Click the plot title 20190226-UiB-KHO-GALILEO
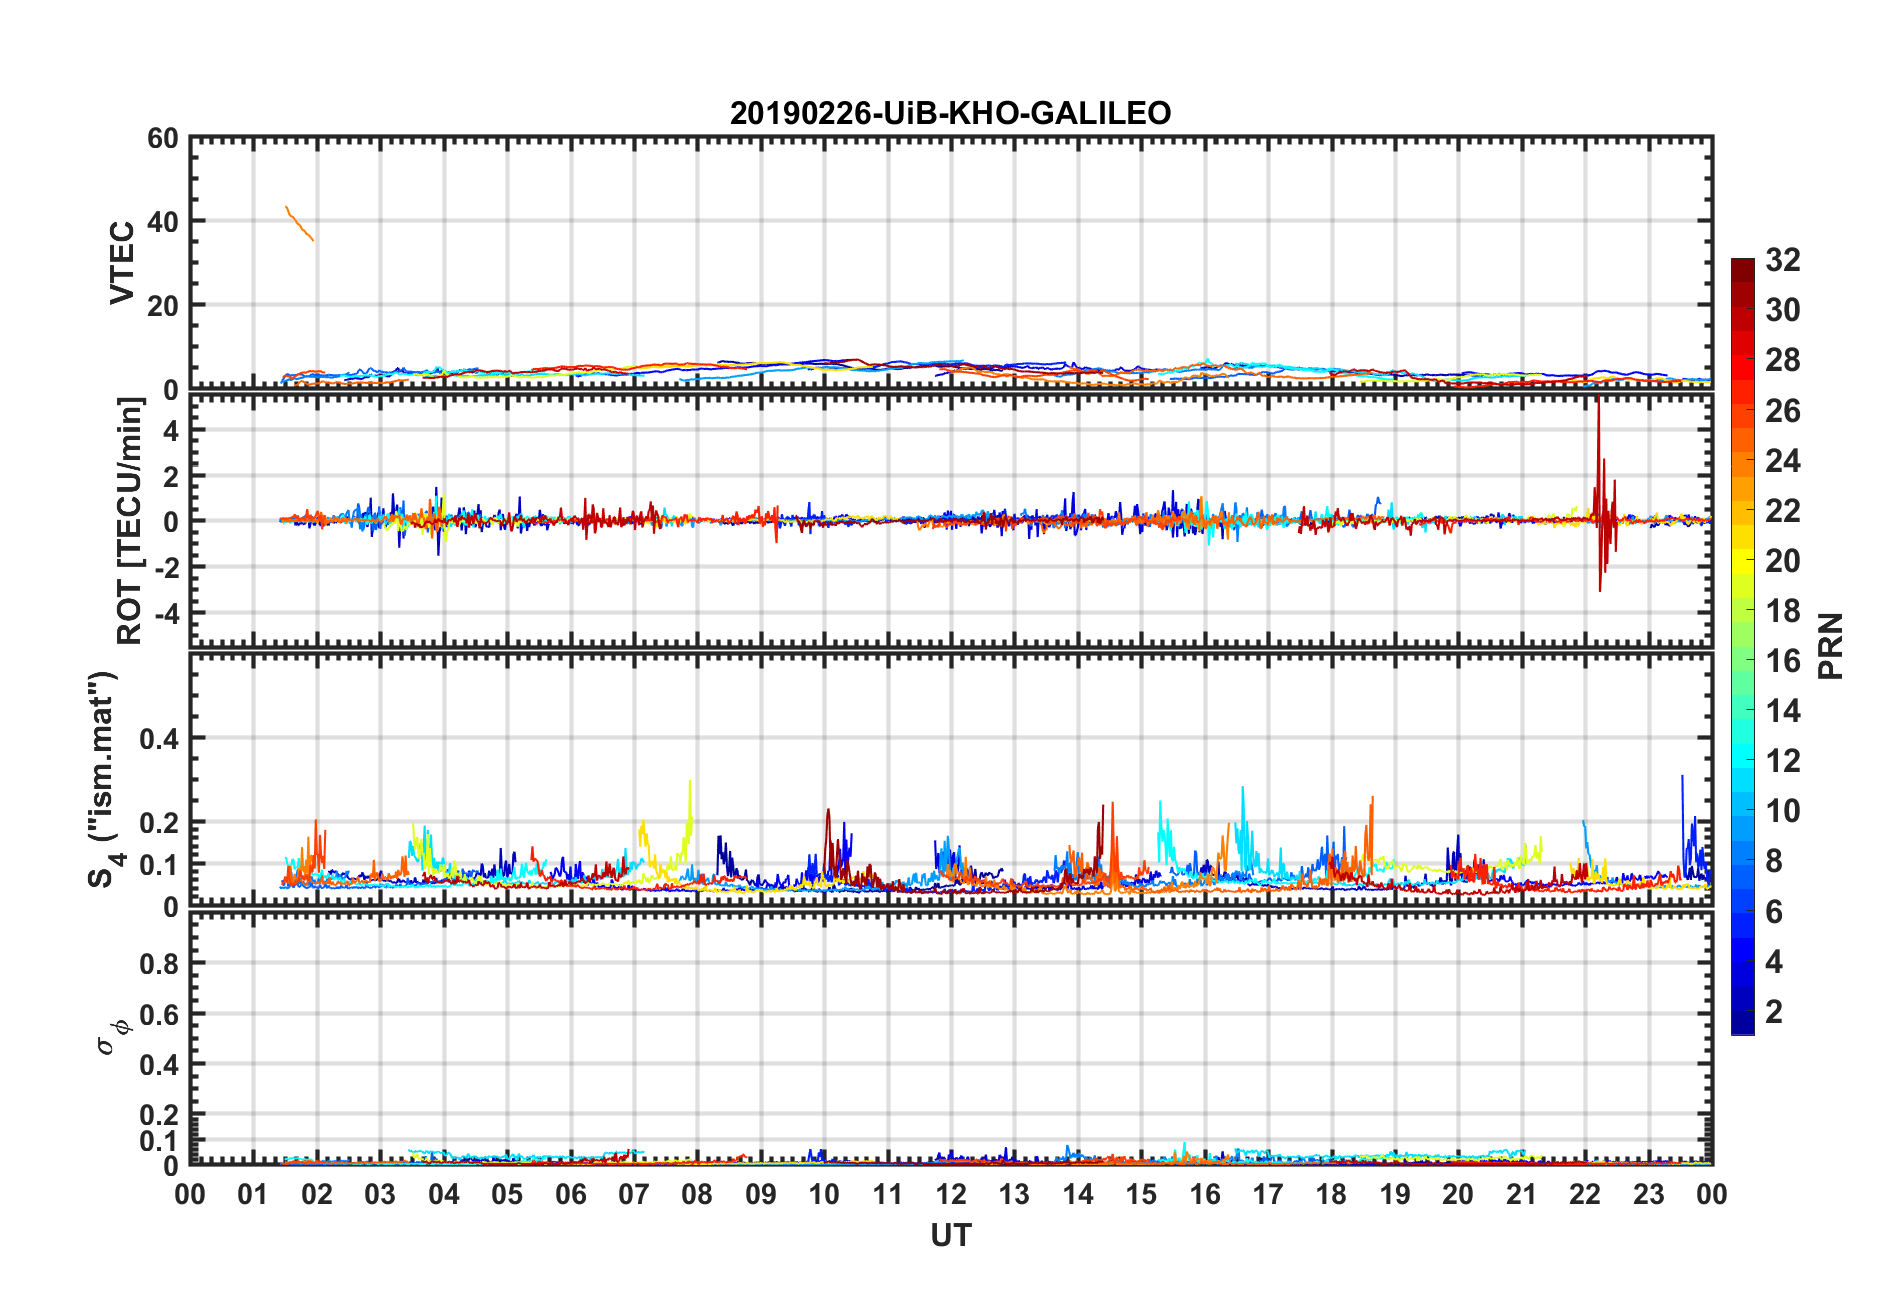 point(950,113)
